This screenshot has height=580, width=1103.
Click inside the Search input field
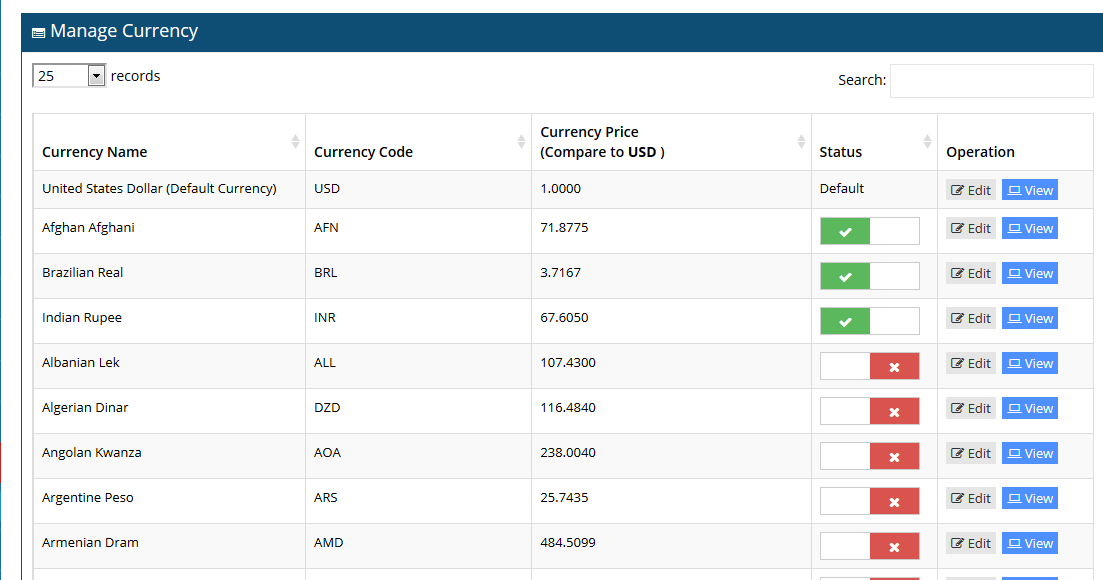click(x=991, y=81)
